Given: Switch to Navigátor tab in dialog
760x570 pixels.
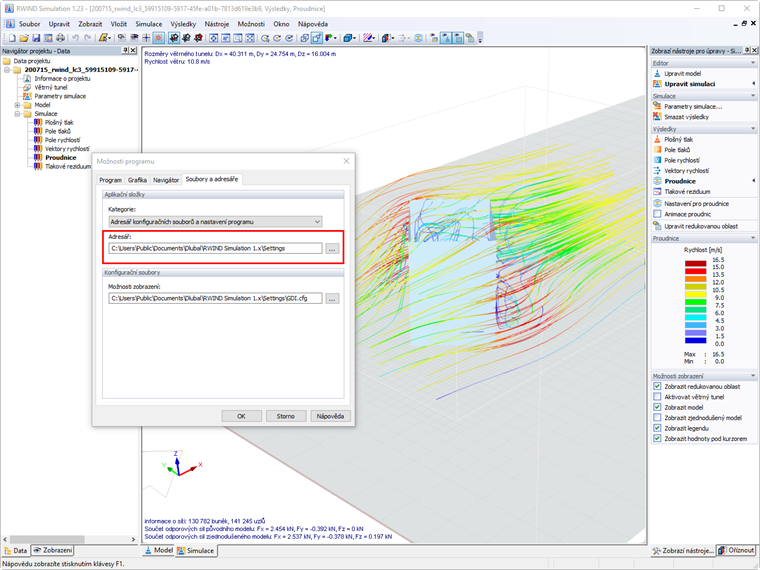Looking at the screenshot, I should click(x=166, y=180).
